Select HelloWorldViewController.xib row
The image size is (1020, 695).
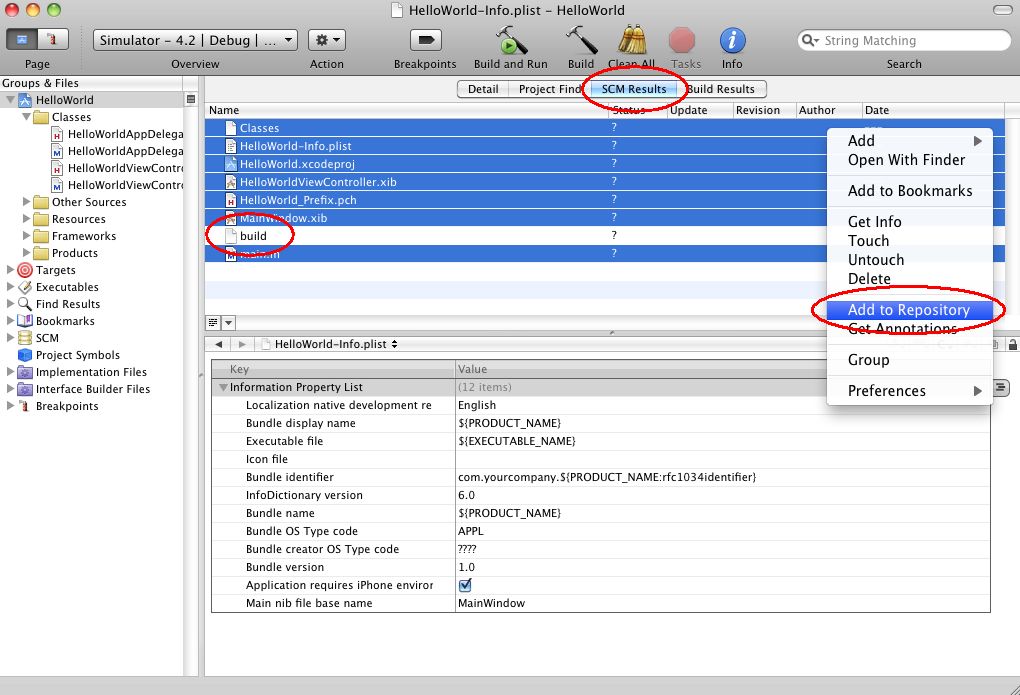pos(605,182)
